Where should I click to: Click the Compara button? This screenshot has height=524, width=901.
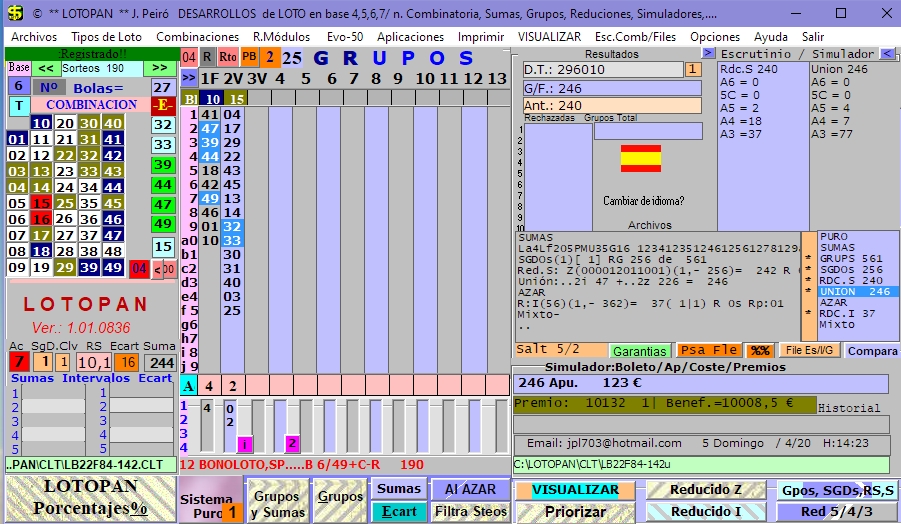tap(872, 350)
